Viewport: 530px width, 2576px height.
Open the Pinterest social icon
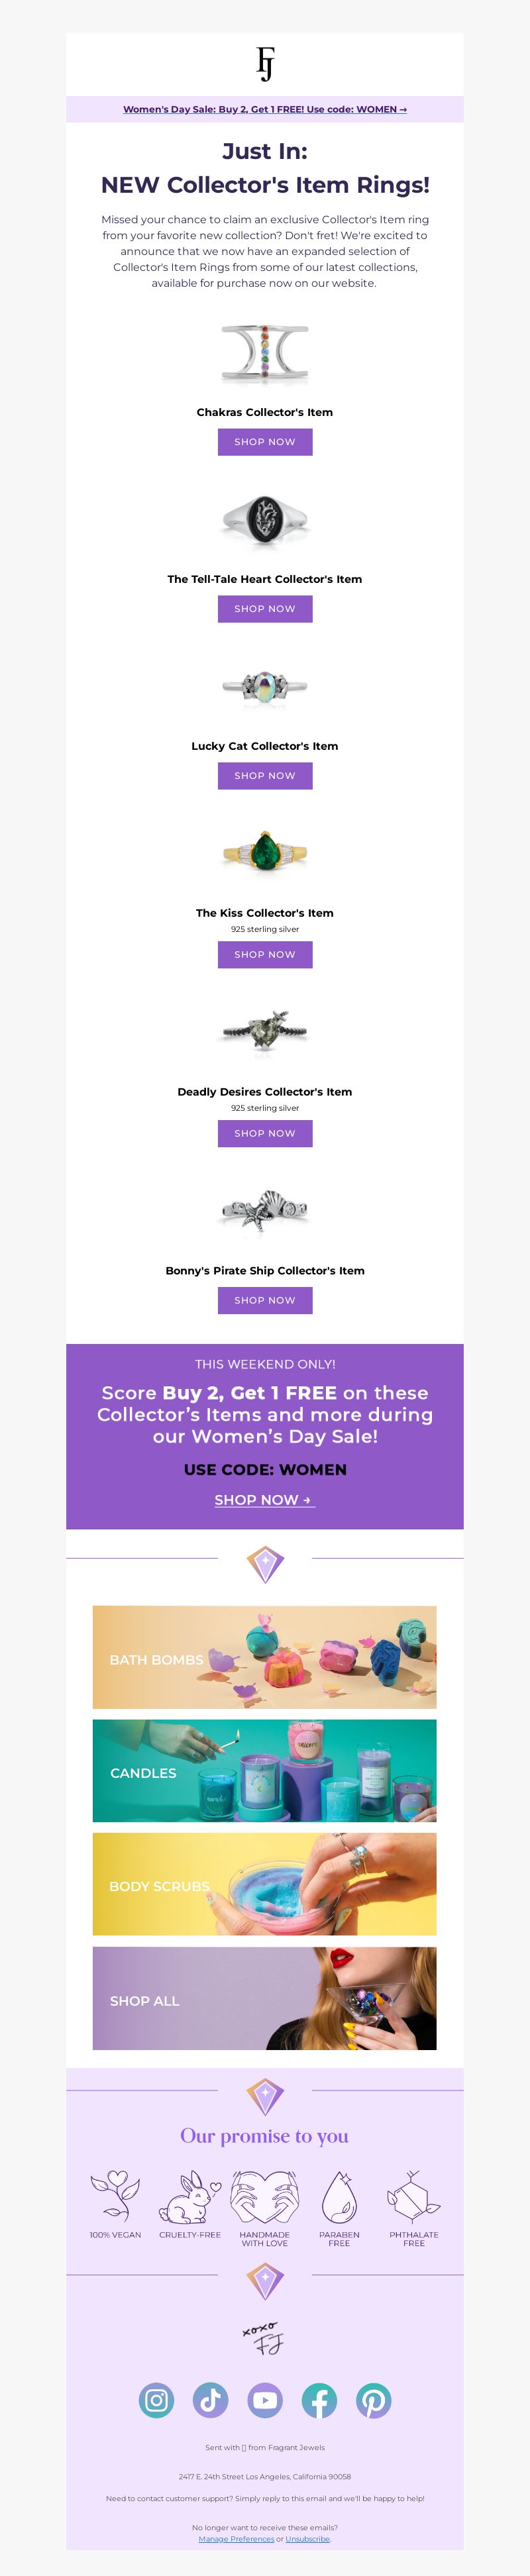tap(374, 2400)
